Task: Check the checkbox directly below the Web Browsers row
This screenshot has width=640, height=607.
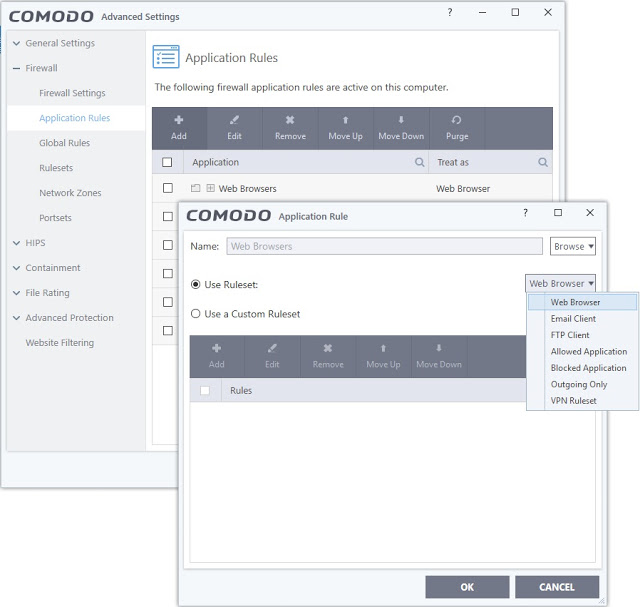Action: click(x=168, y=216)
